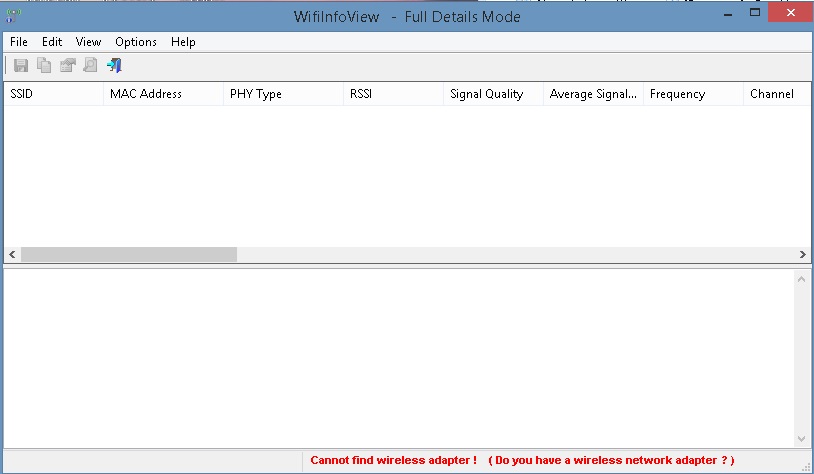Open the Edit menu
The height and width of the screenshot is (474, 814).
click(x=52, y=42)
